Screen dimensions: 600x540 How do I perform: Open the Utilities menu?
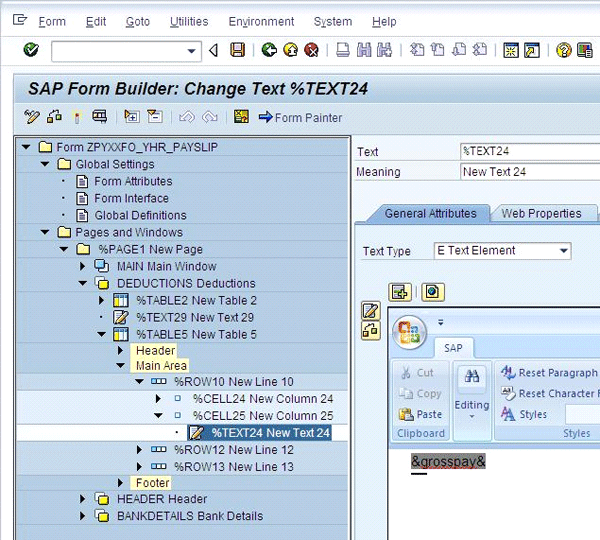(189, 22)
